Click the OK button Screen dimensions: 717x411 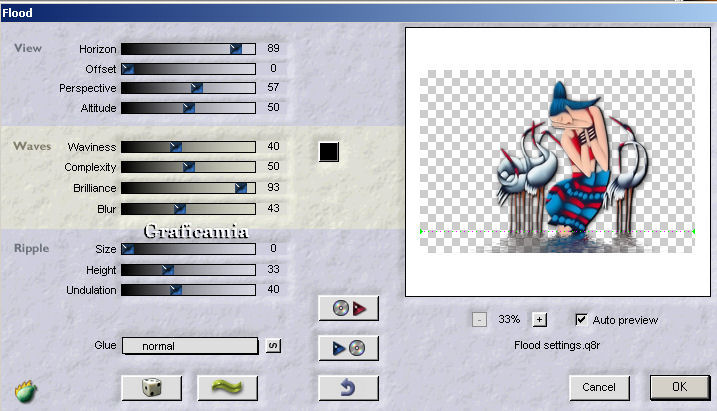click(680, 387)
